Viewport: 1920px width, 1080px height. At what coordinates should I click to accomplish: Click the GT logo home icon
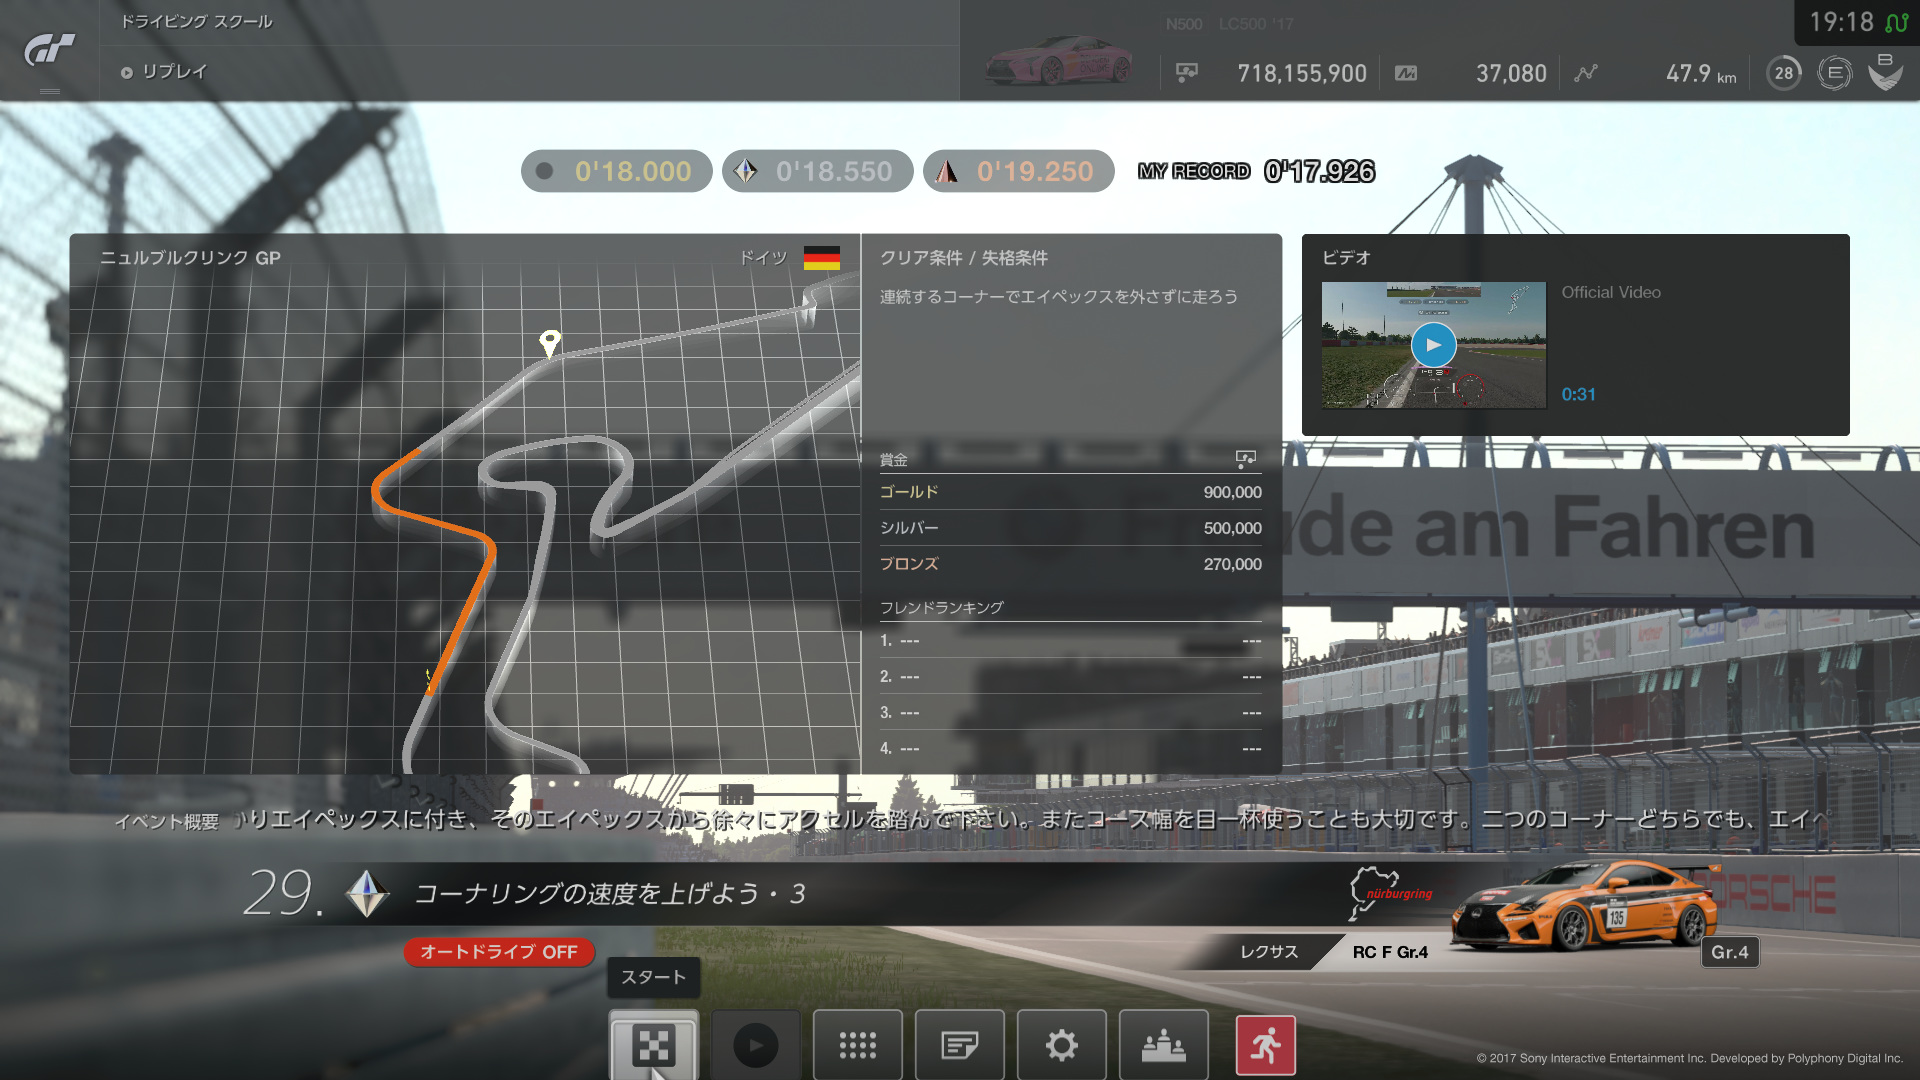(49, 49)
